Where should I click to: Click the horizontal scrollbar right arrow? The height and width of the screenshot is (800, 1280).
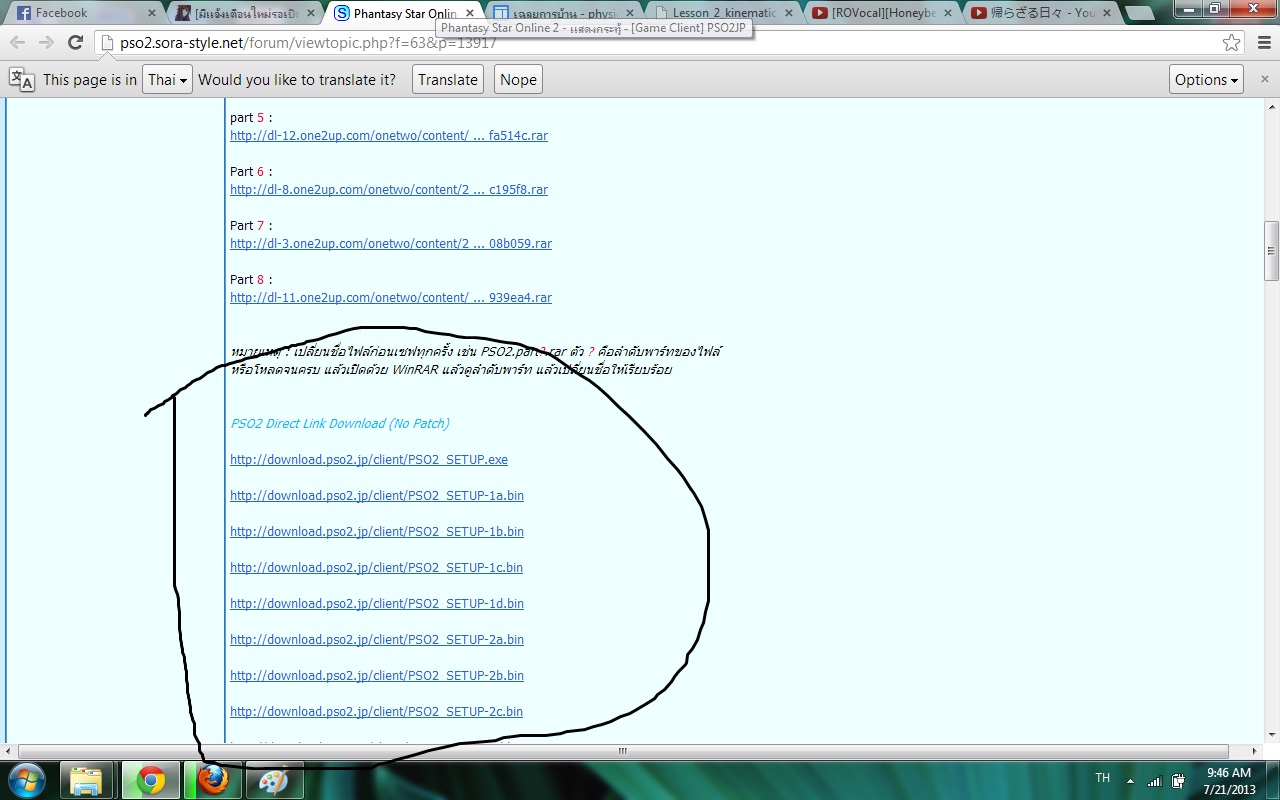pyautogui.click(x=1256, y=751)
